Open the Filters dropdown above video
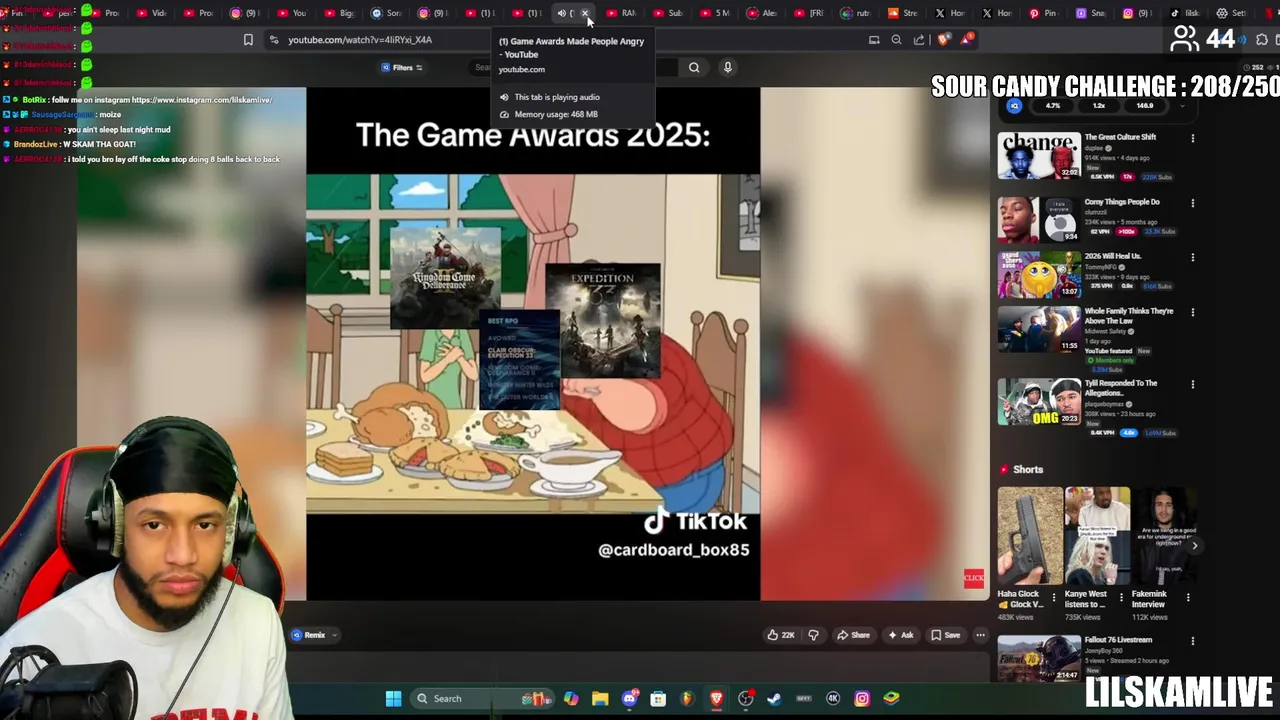 [x=402, y=67]
